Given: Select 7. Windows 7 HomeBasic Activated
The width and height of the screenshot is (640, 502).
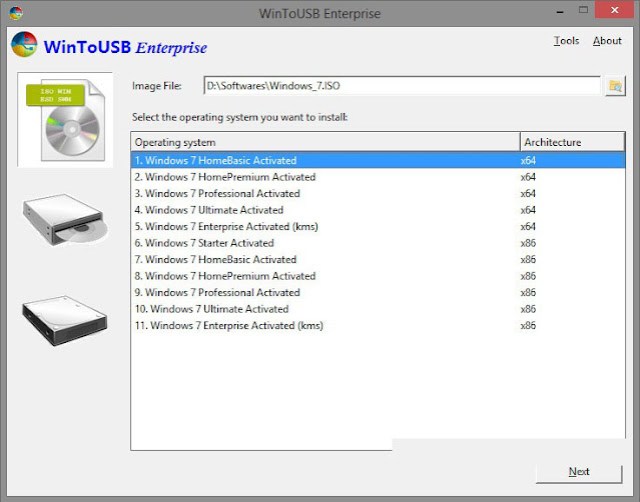Looking at the screenshot, I should pyautogui.click(x=378, y=260).
